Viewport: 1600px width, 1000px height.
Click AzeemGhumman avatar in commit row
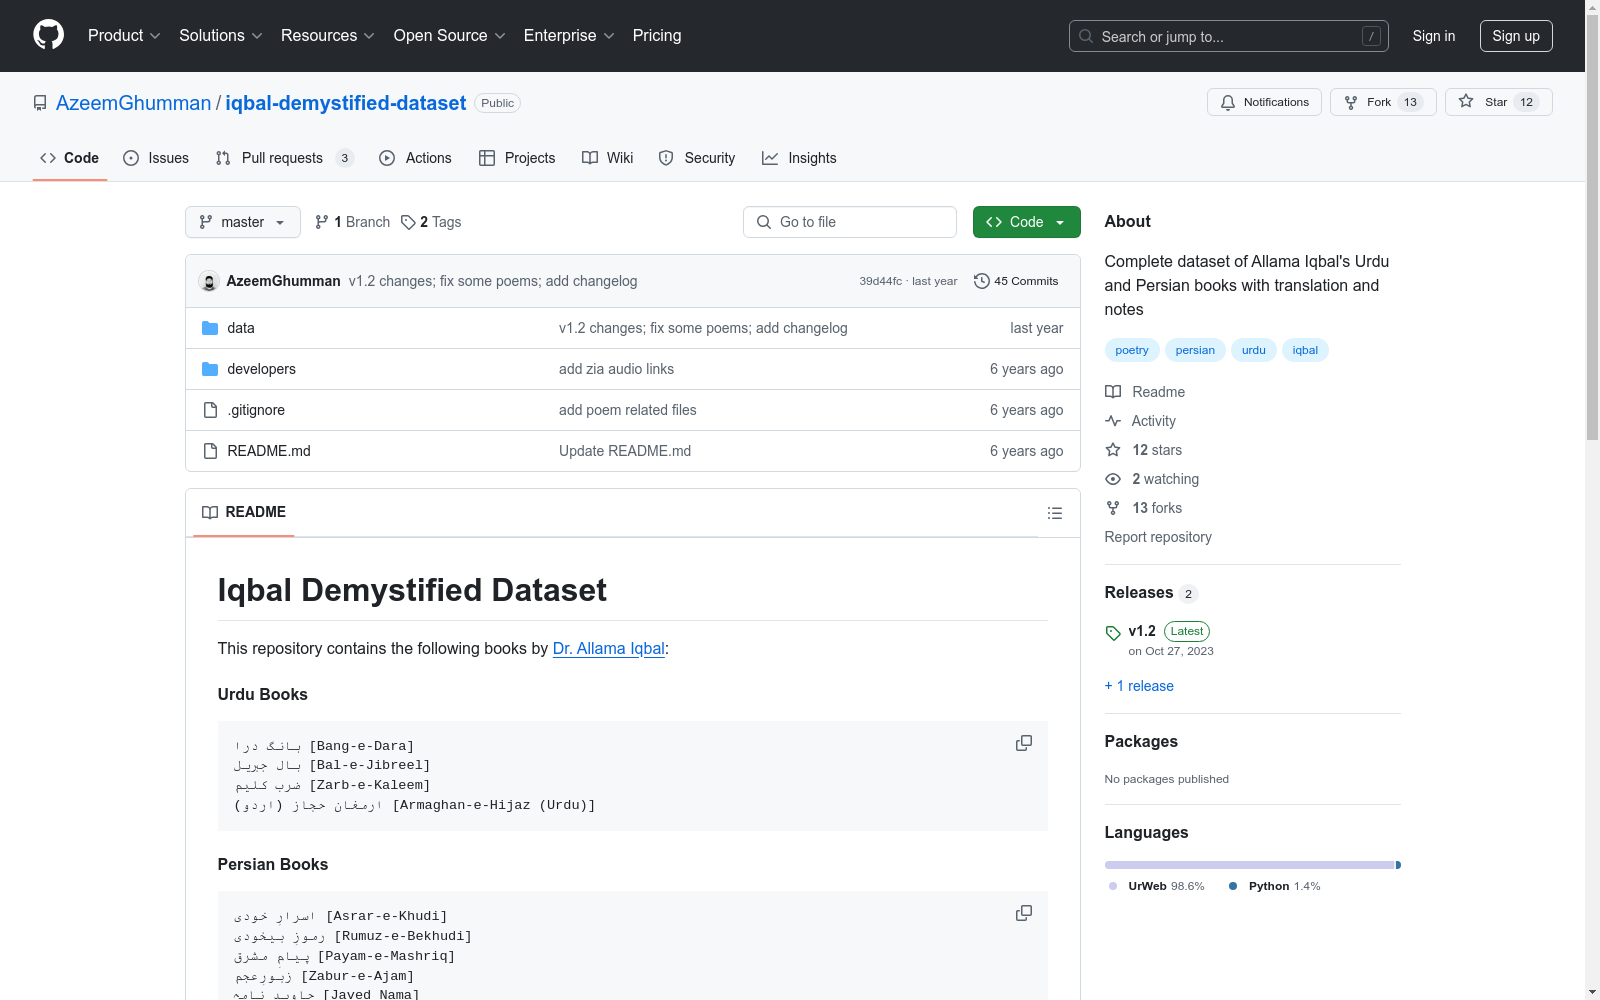[x=209, y=281]
